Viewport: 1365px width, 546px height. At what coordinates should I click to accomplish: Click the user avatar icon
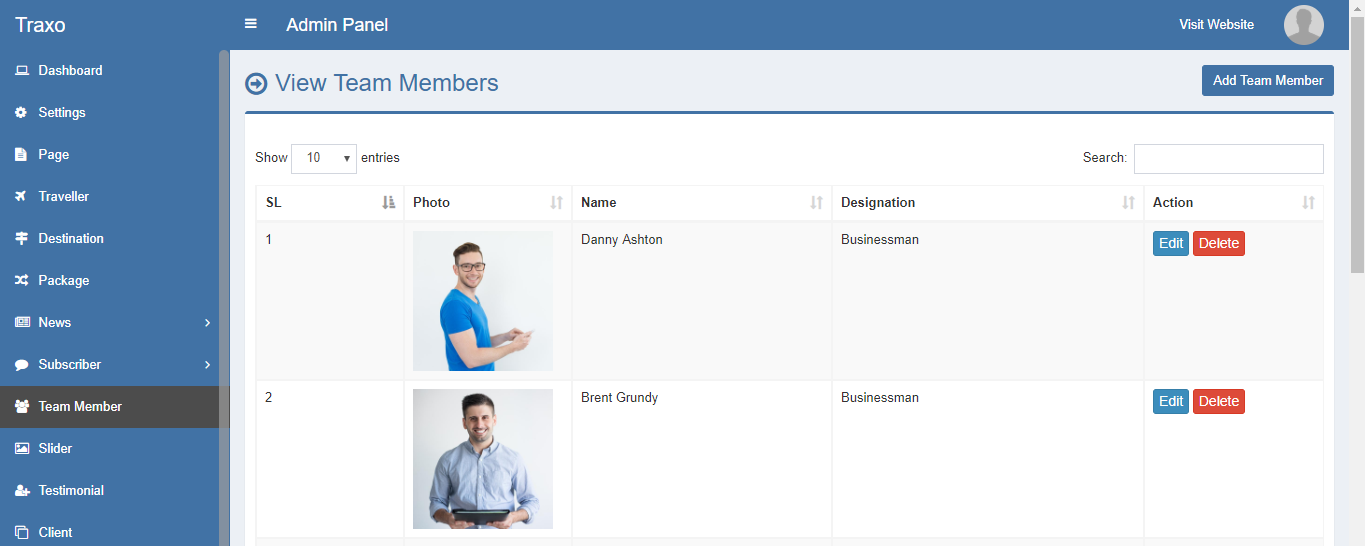click(x=1303, y=25)
